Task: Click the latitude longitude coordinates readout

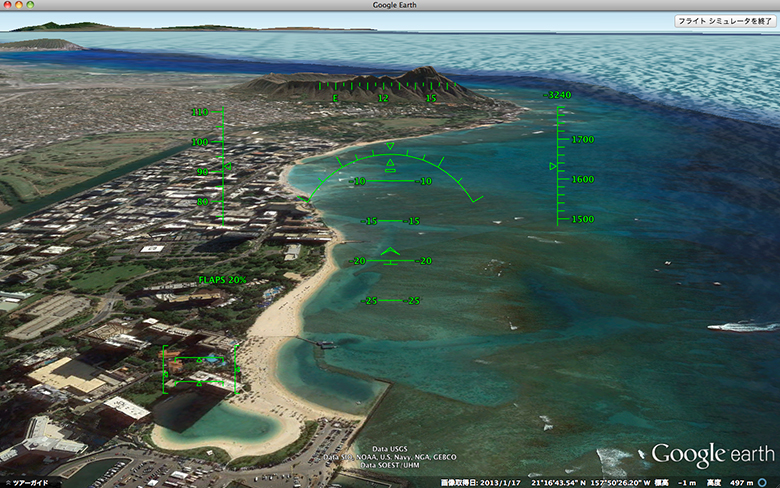Action: (x=579, y=482)
